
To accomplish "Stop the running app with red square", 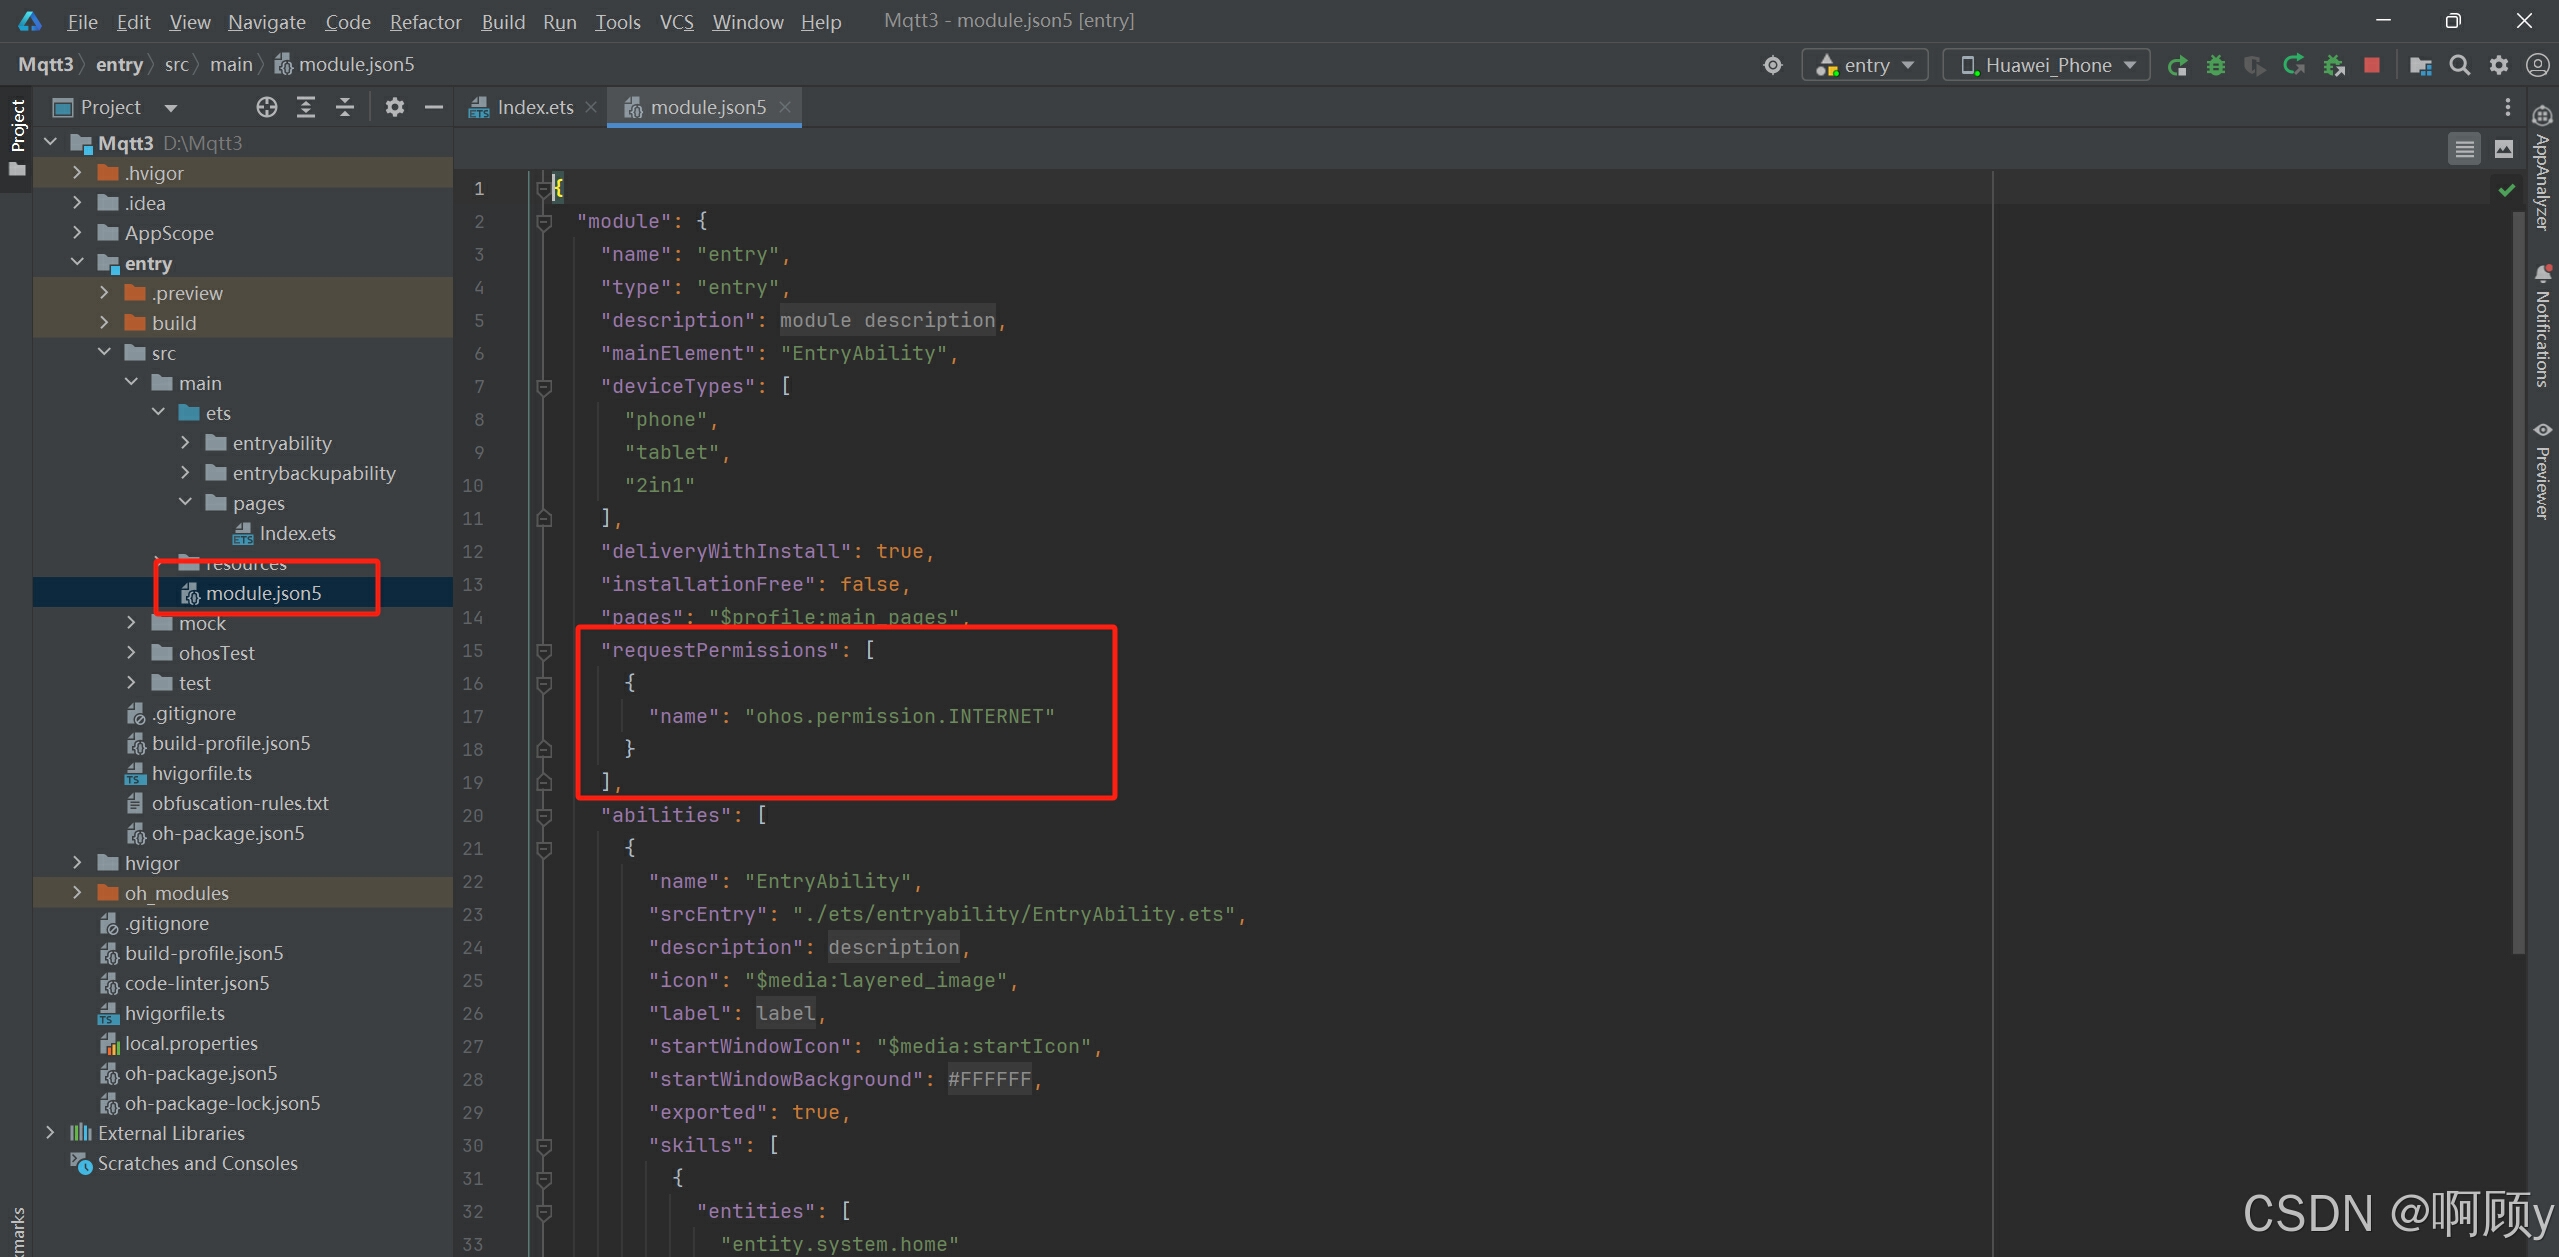I will coord(2371,65).
